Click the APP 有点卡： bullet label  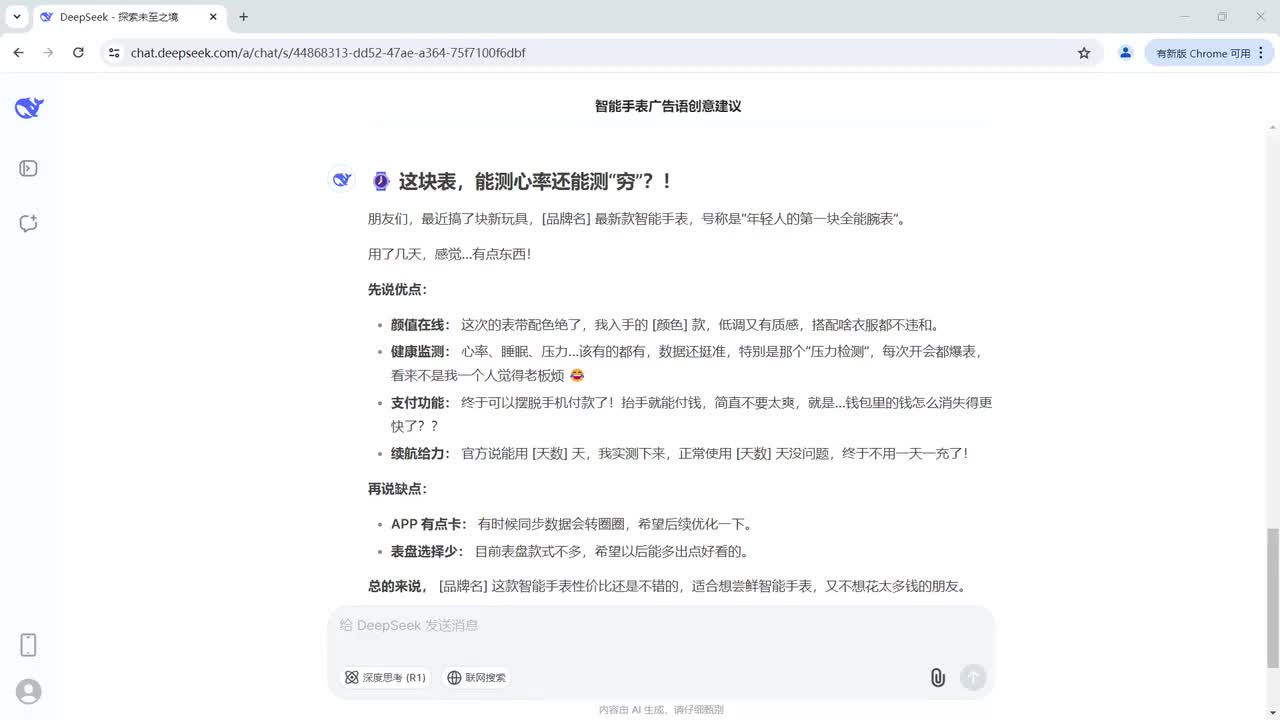(x=428, y=524)
